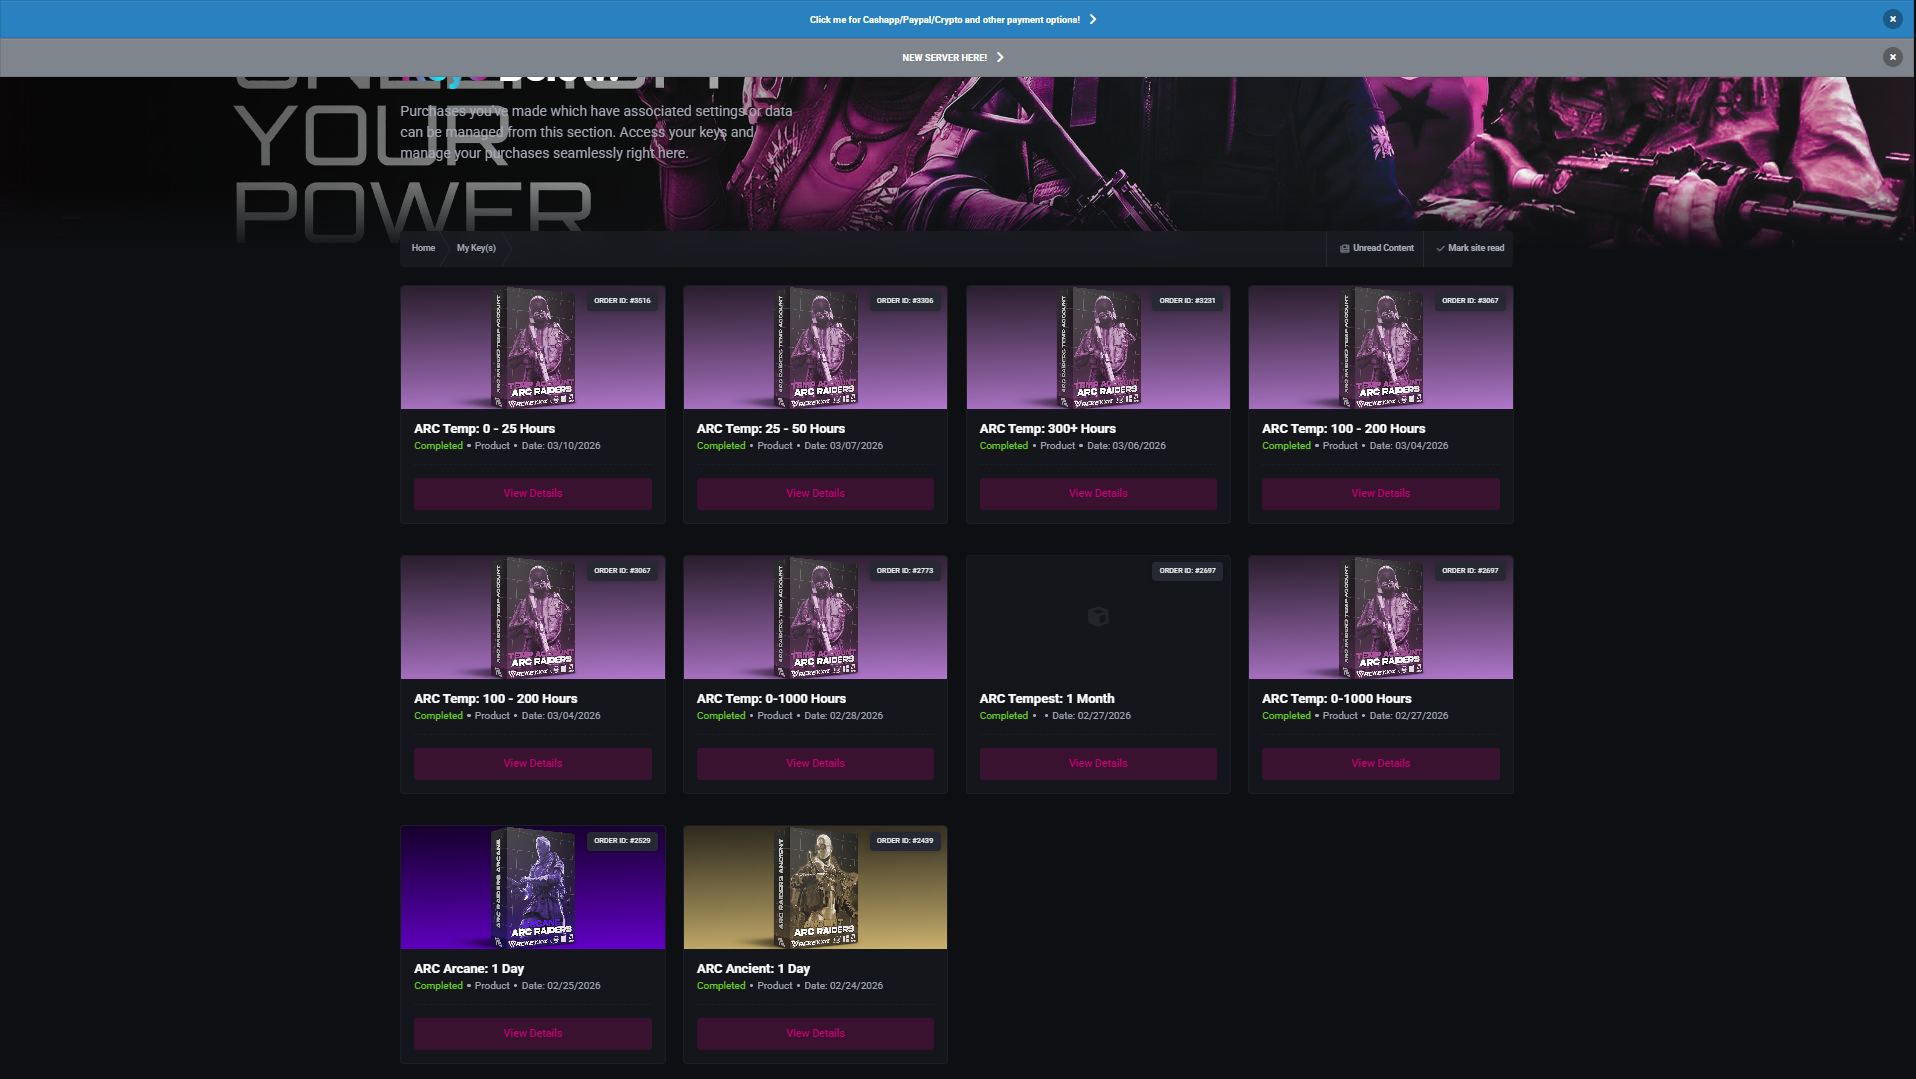This screenshot has height=1079, width=1916.
Task: View Details for ARC Temp: 25 - 50 Hours
Action: [x=815, y=493]
